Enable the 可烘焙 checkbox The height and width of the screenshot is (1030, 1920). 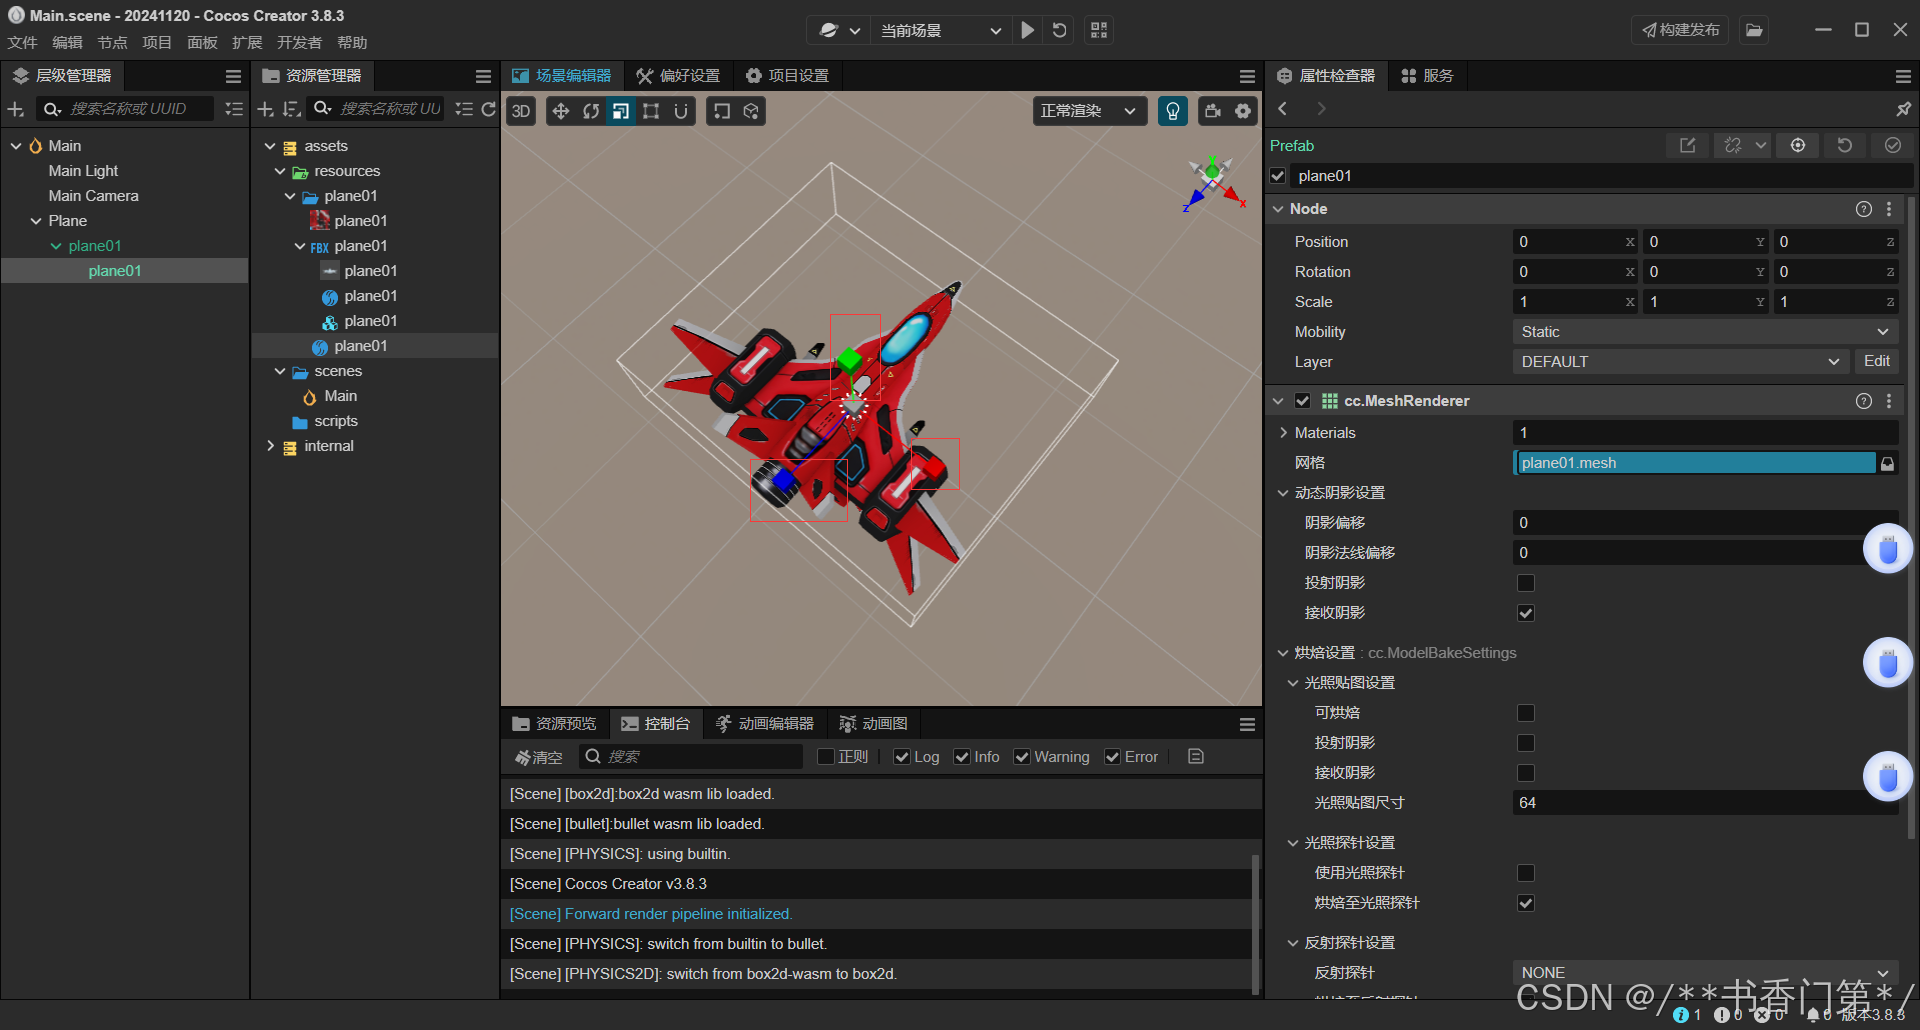coord(1526,713)
